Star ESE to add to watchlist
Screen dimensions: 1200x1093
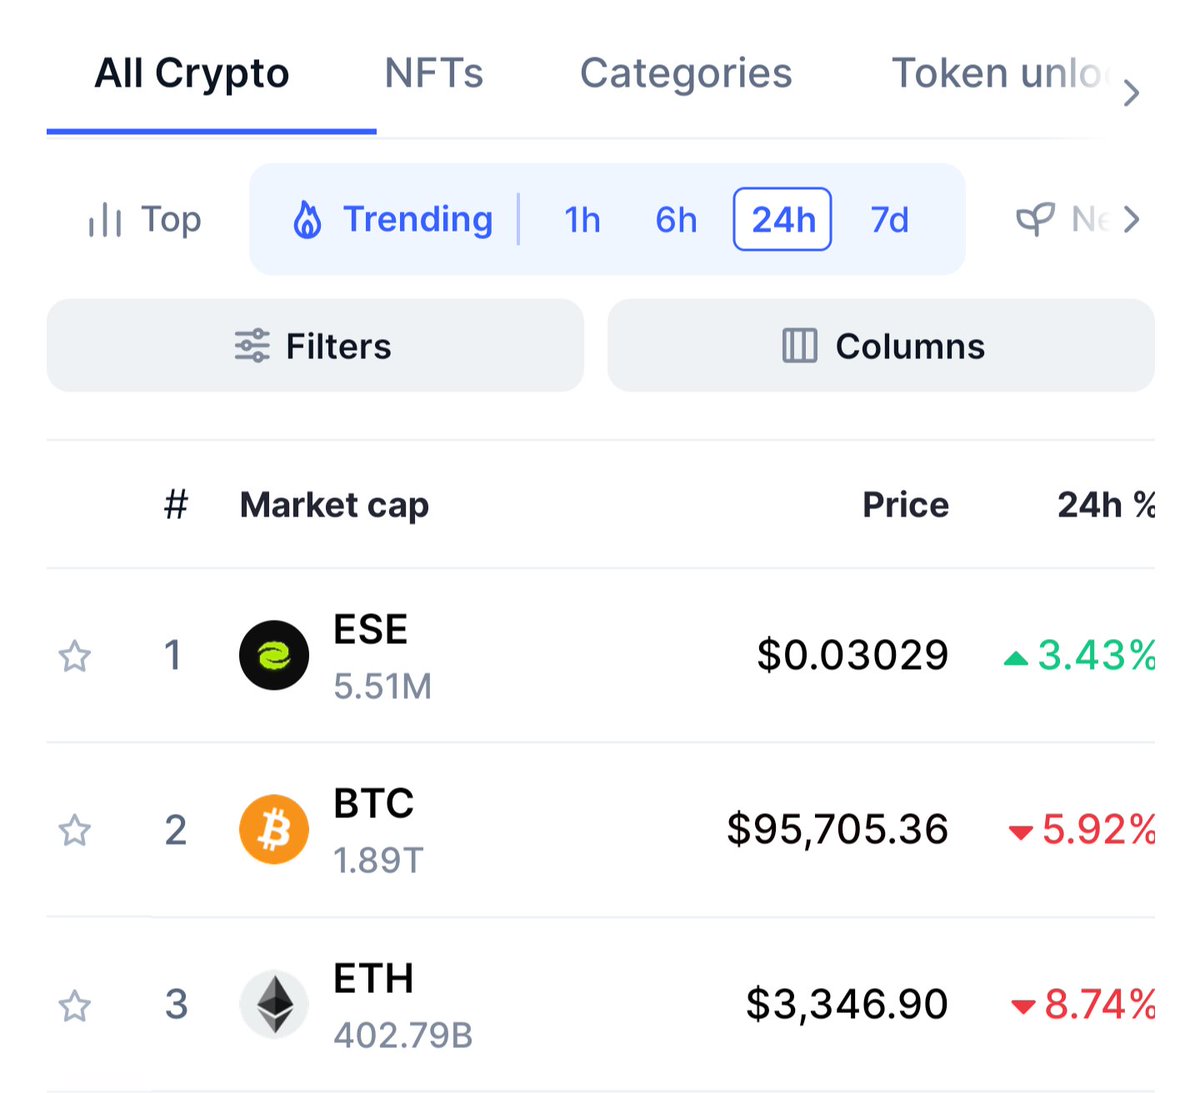[x=75, y=656]
